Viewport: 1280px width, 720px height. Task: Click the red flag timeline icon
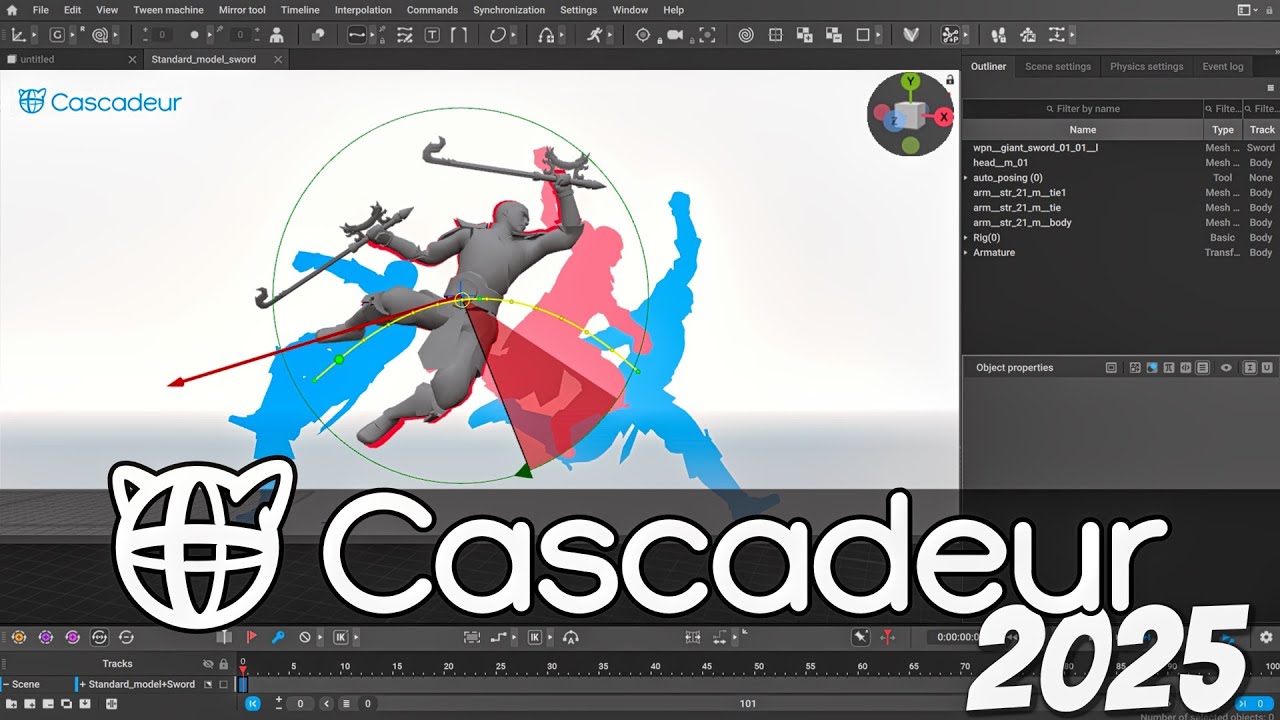pyautogui.click(x=252, y=637)
